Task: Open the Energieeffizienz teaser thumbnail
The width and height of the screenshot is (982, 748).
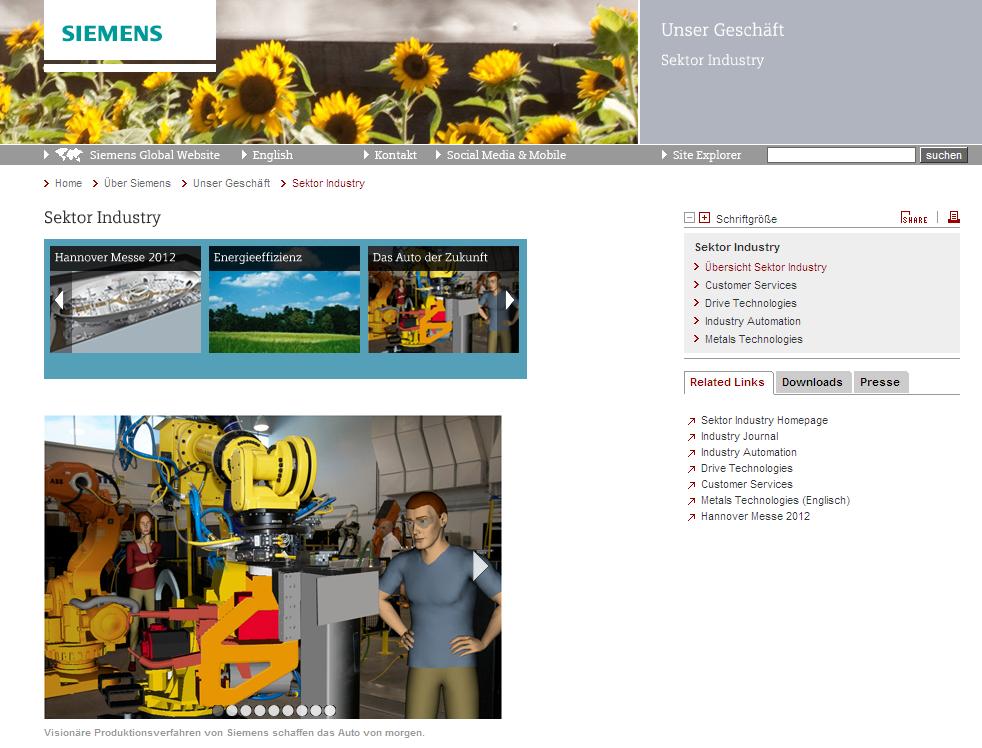Action: 284,299
